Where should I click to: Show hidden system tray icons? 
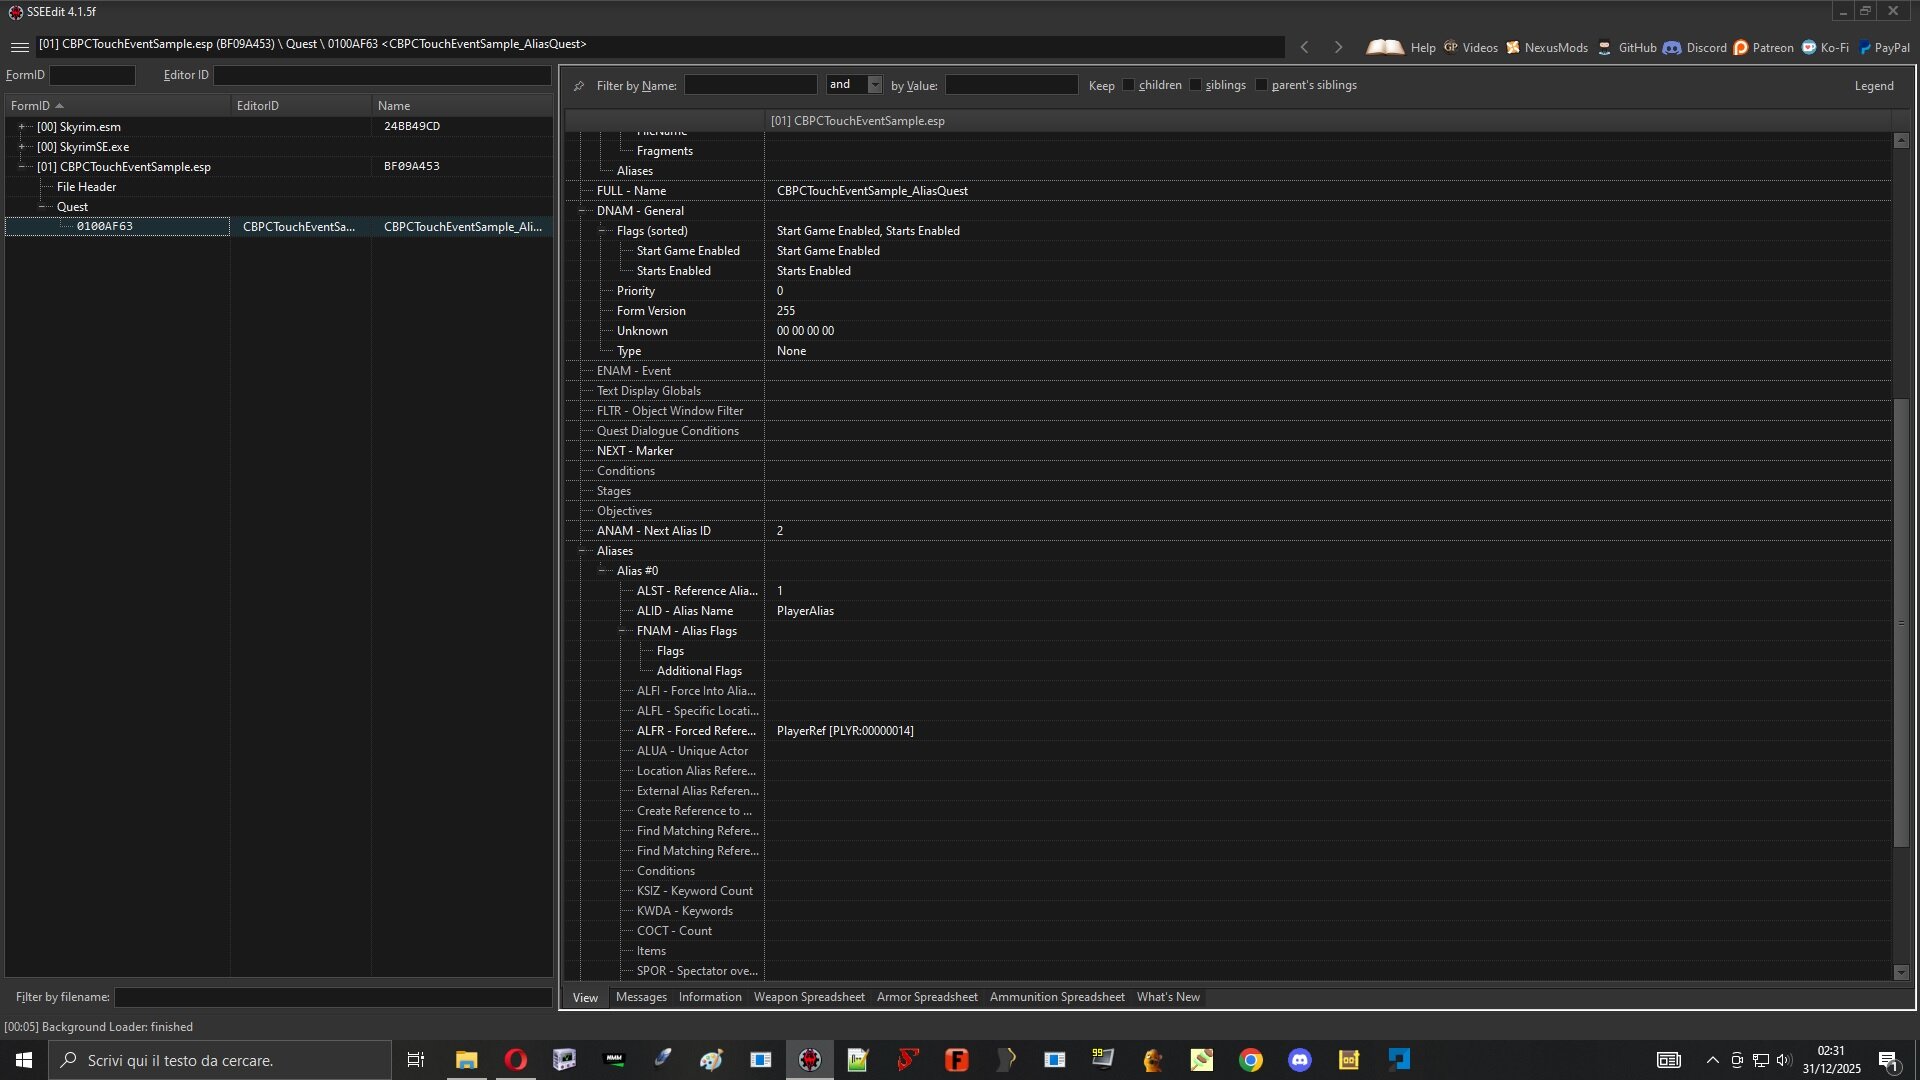coord(1712,1060)
